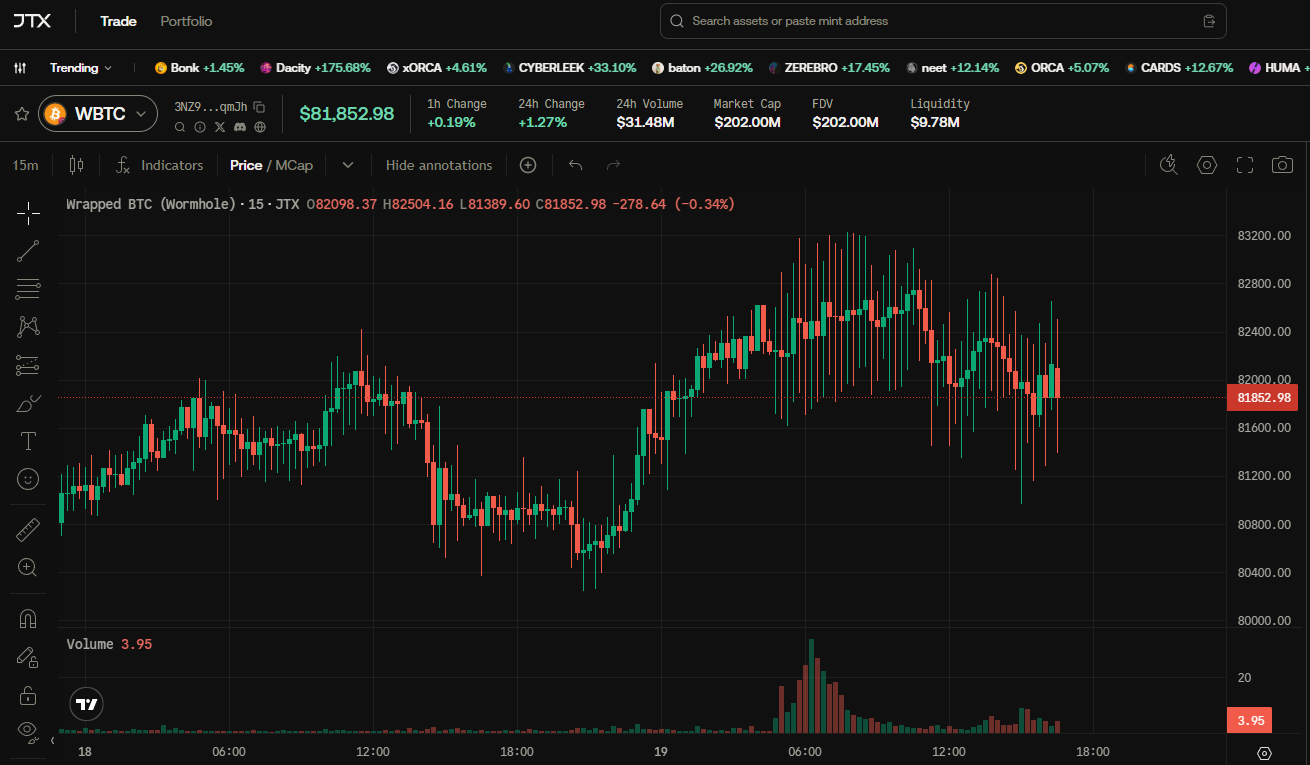Open the WBTC asset selector dropdown

click(98, 114)
